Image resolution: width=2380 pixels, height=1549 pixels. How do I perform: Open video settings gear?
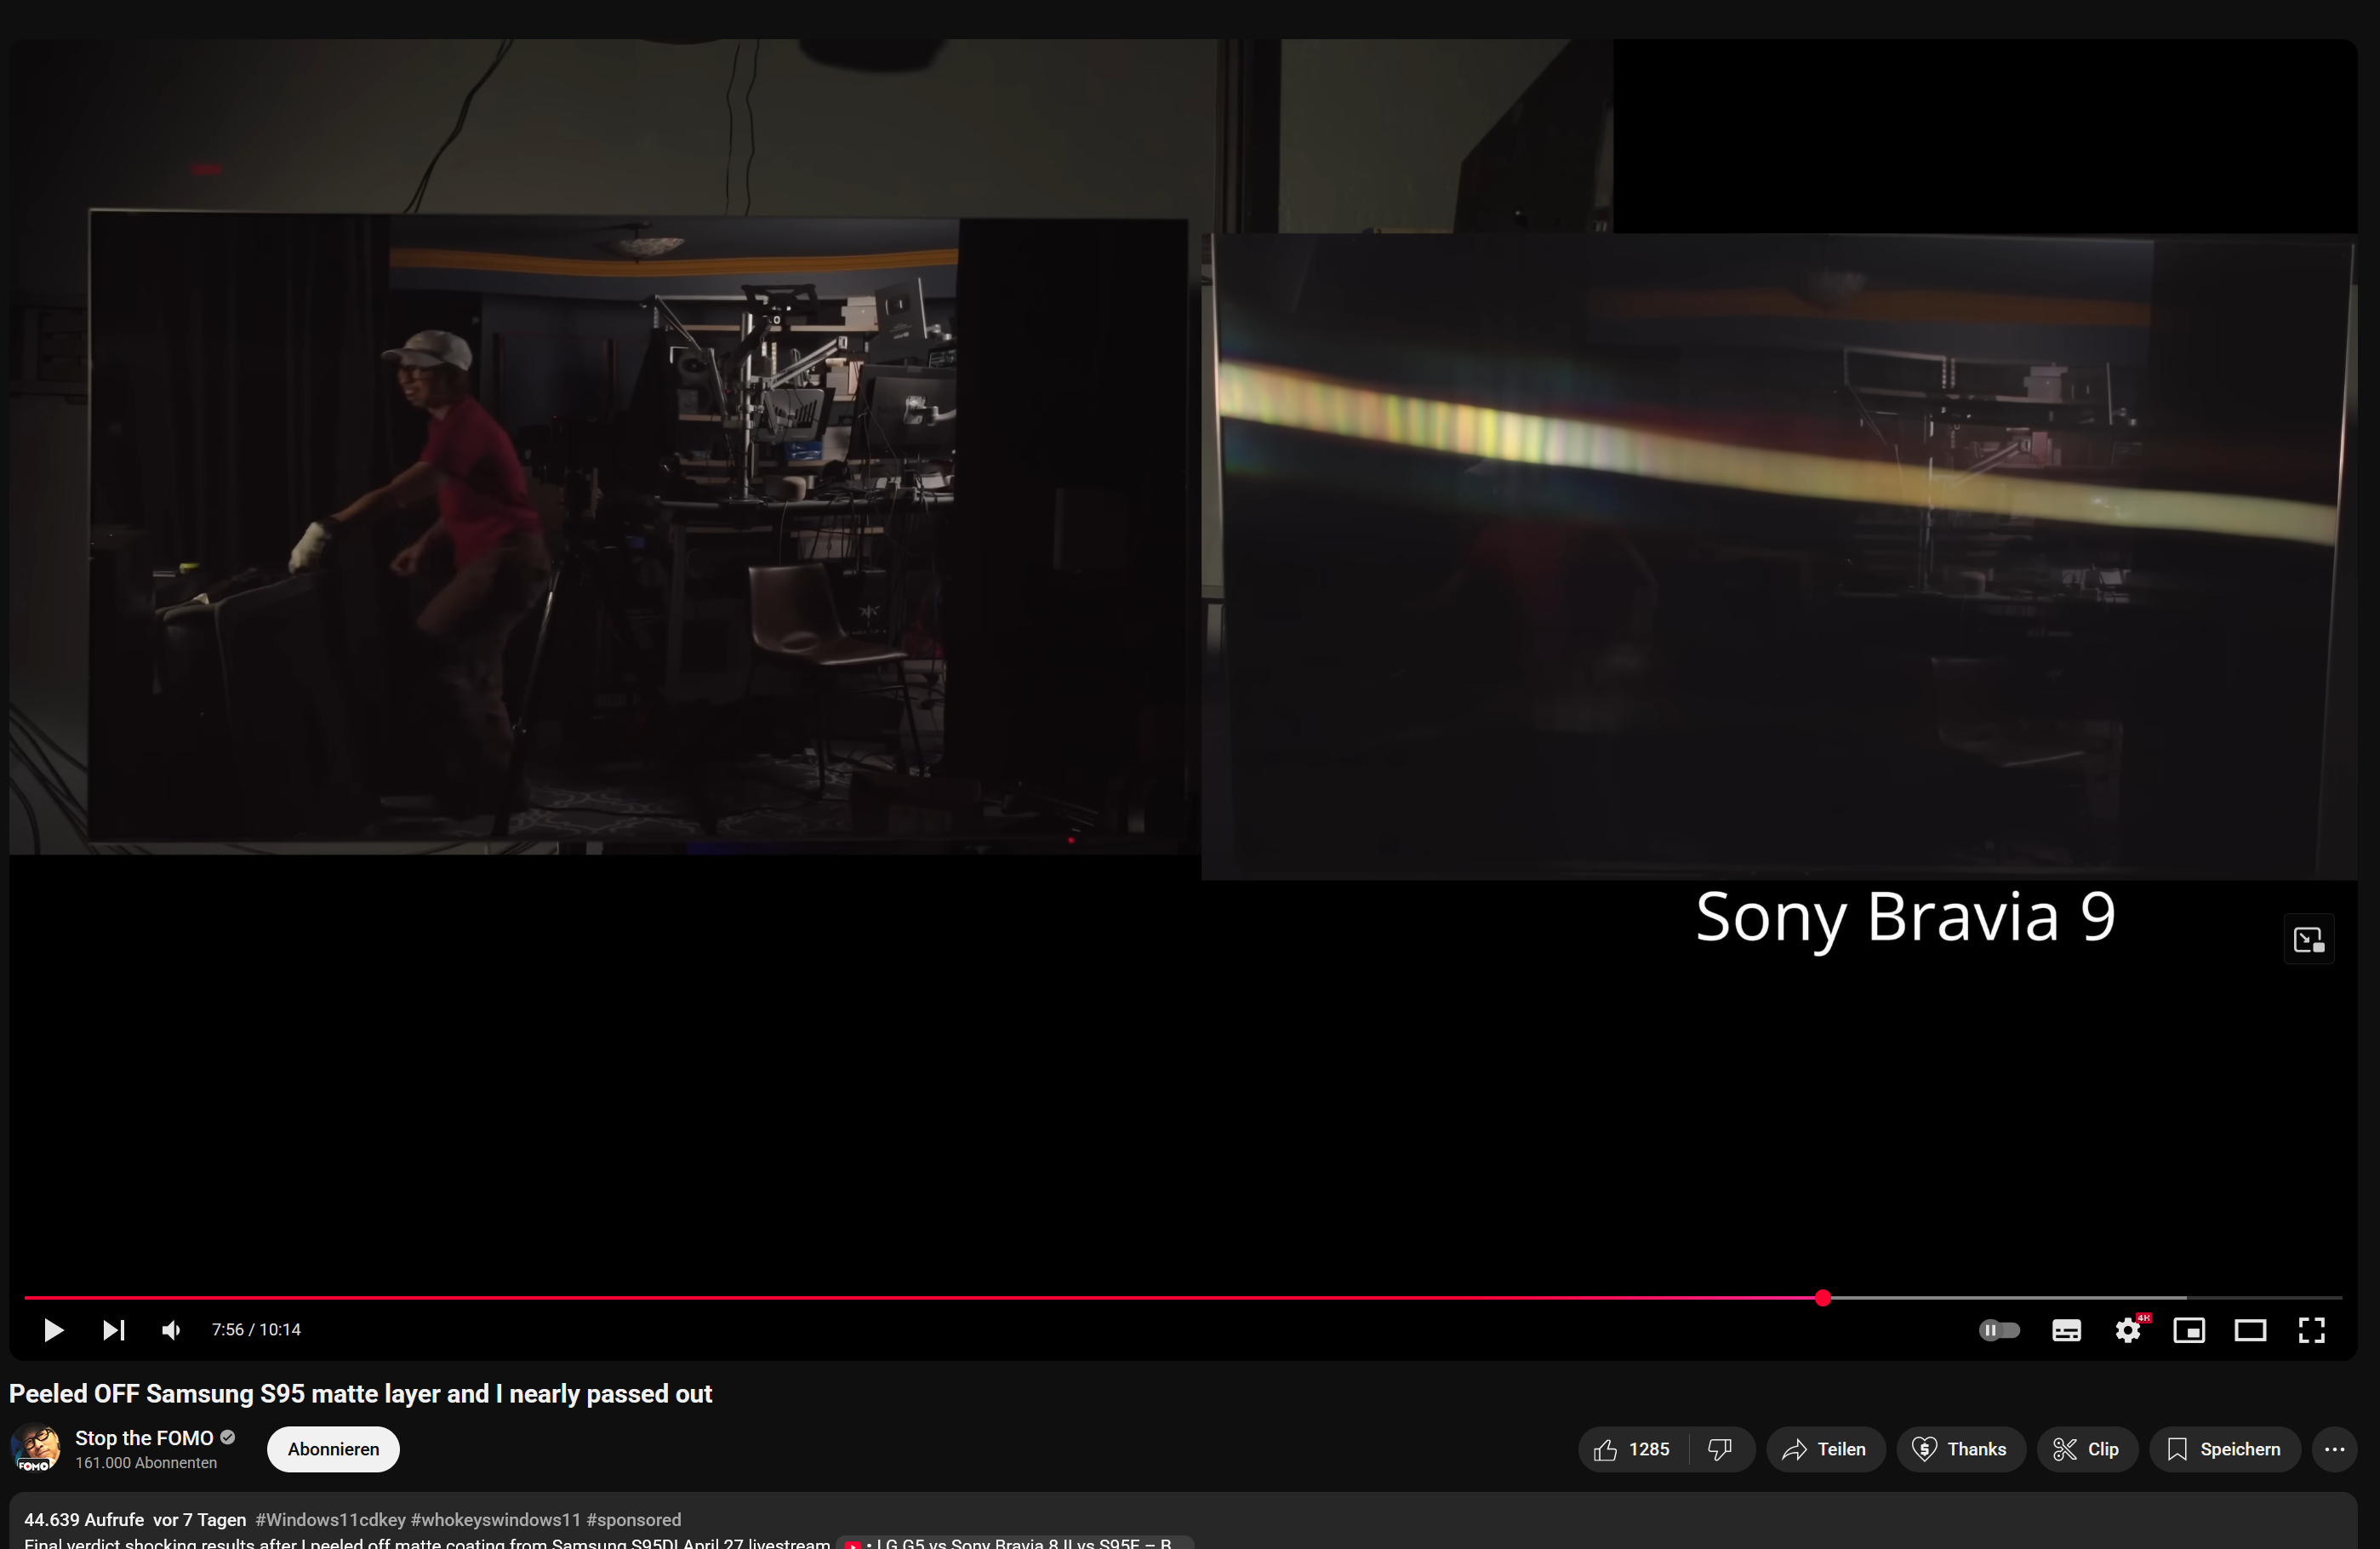[2127, 1330]
